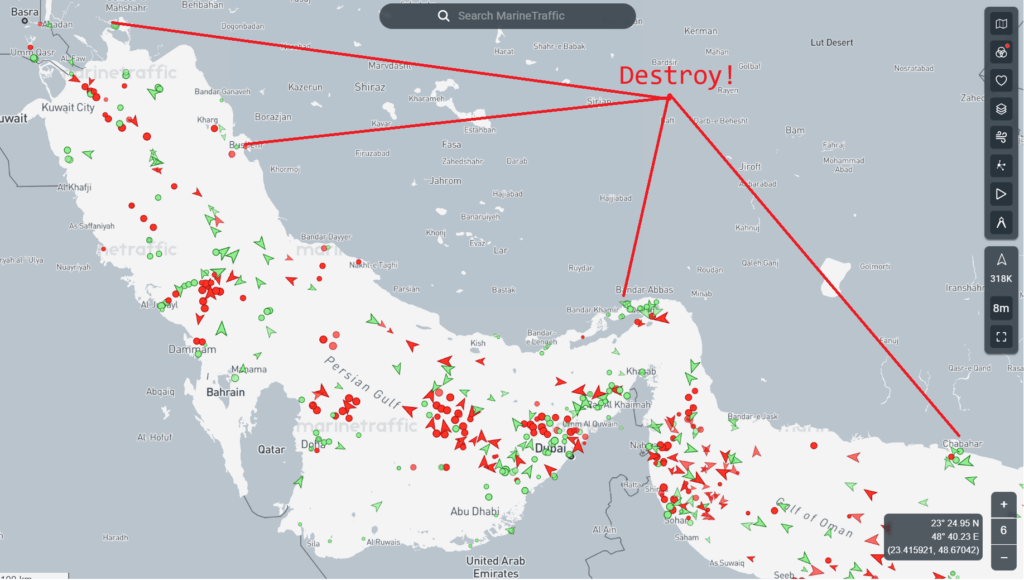The height and width of the screenshot is (580, 1024).
Task: Open the heart favorites fleet icon
Action: pos(1001,80)
